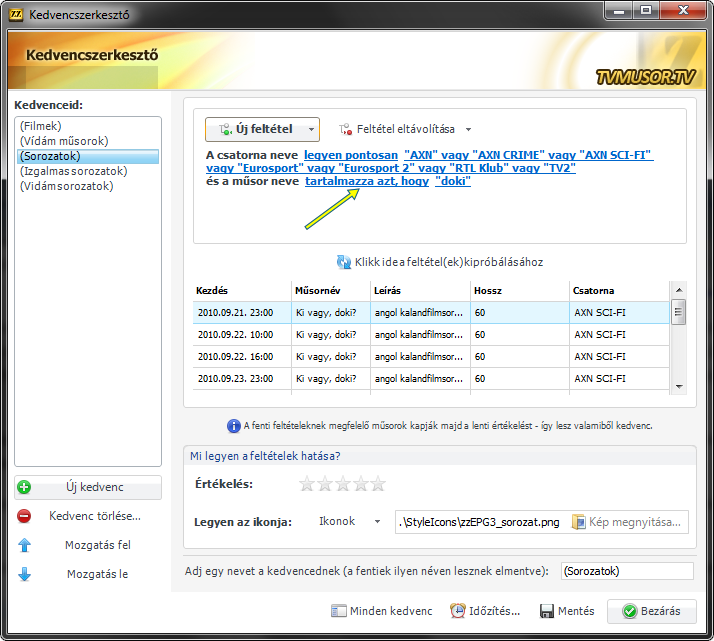The height and width of the screenshot is (641, 714).
Task: Click the blue up arrow Mozgatás fel
Action: [x=25, y=545]
